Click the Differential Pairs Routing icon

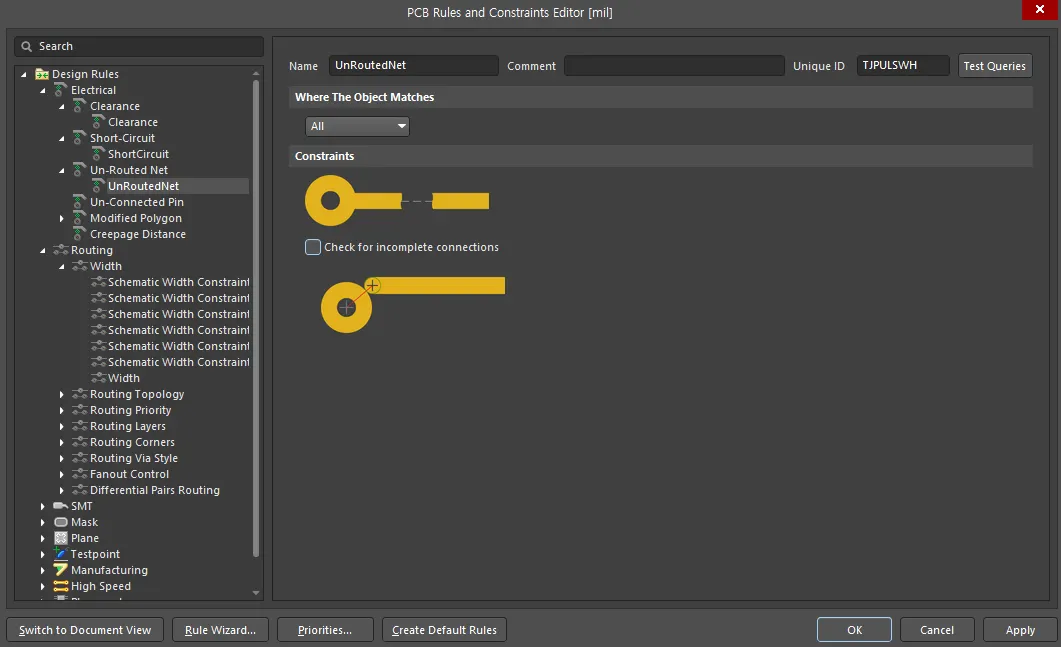point(80,491)
